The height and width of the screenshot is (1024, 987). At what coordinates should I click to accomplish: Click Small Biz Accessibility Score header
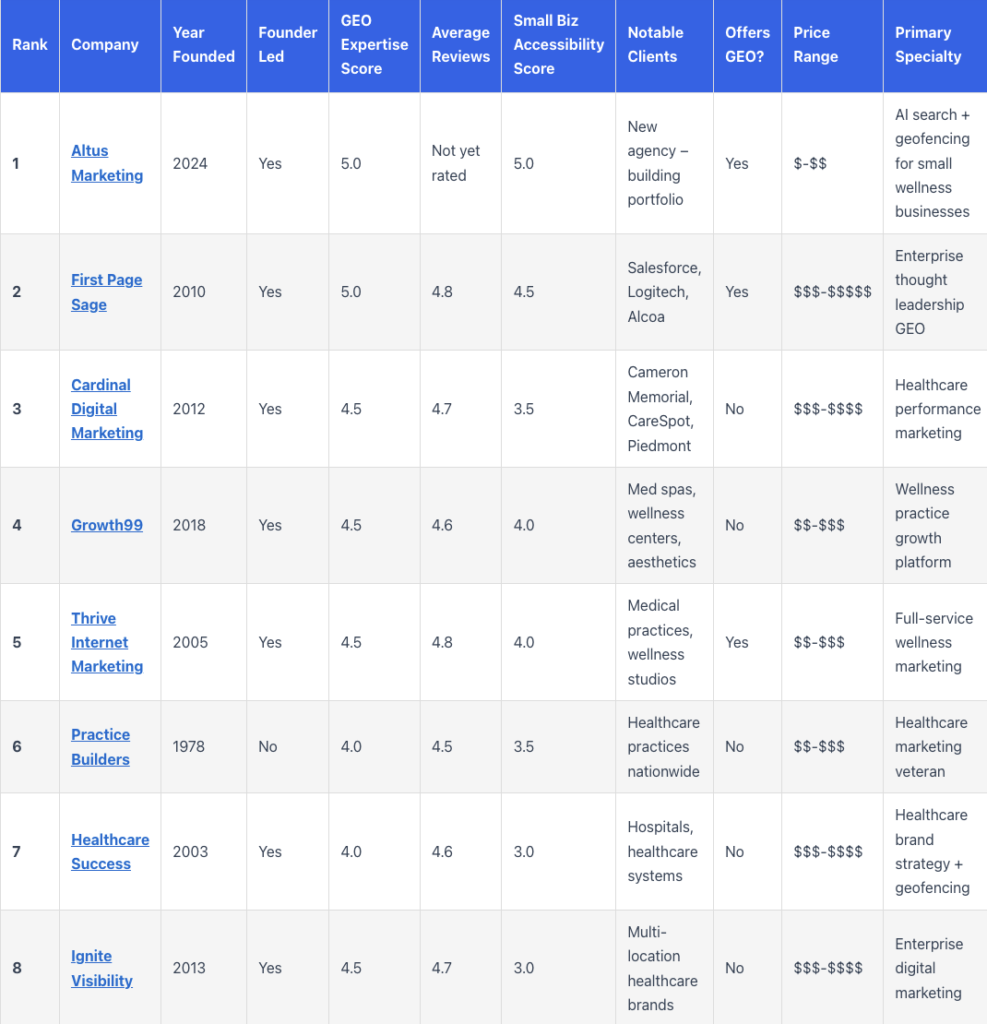tap(559, 45)
